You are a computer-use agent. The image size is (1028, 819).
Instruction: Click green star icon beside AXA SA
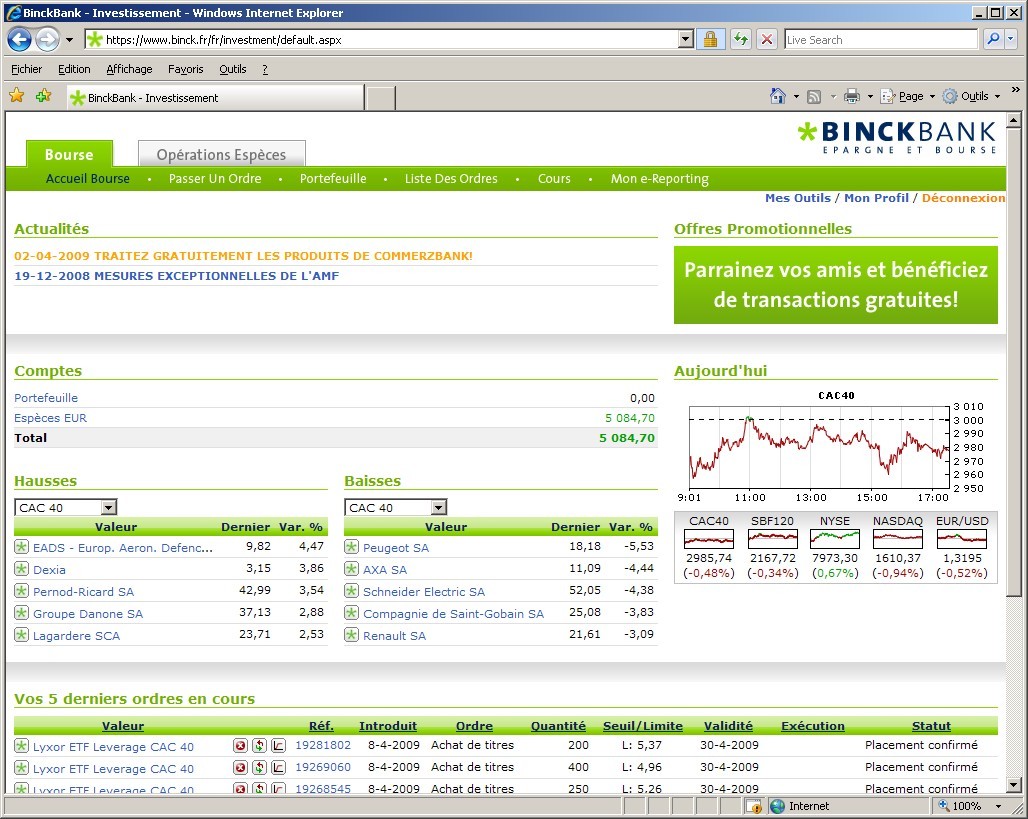coord(351,569)
